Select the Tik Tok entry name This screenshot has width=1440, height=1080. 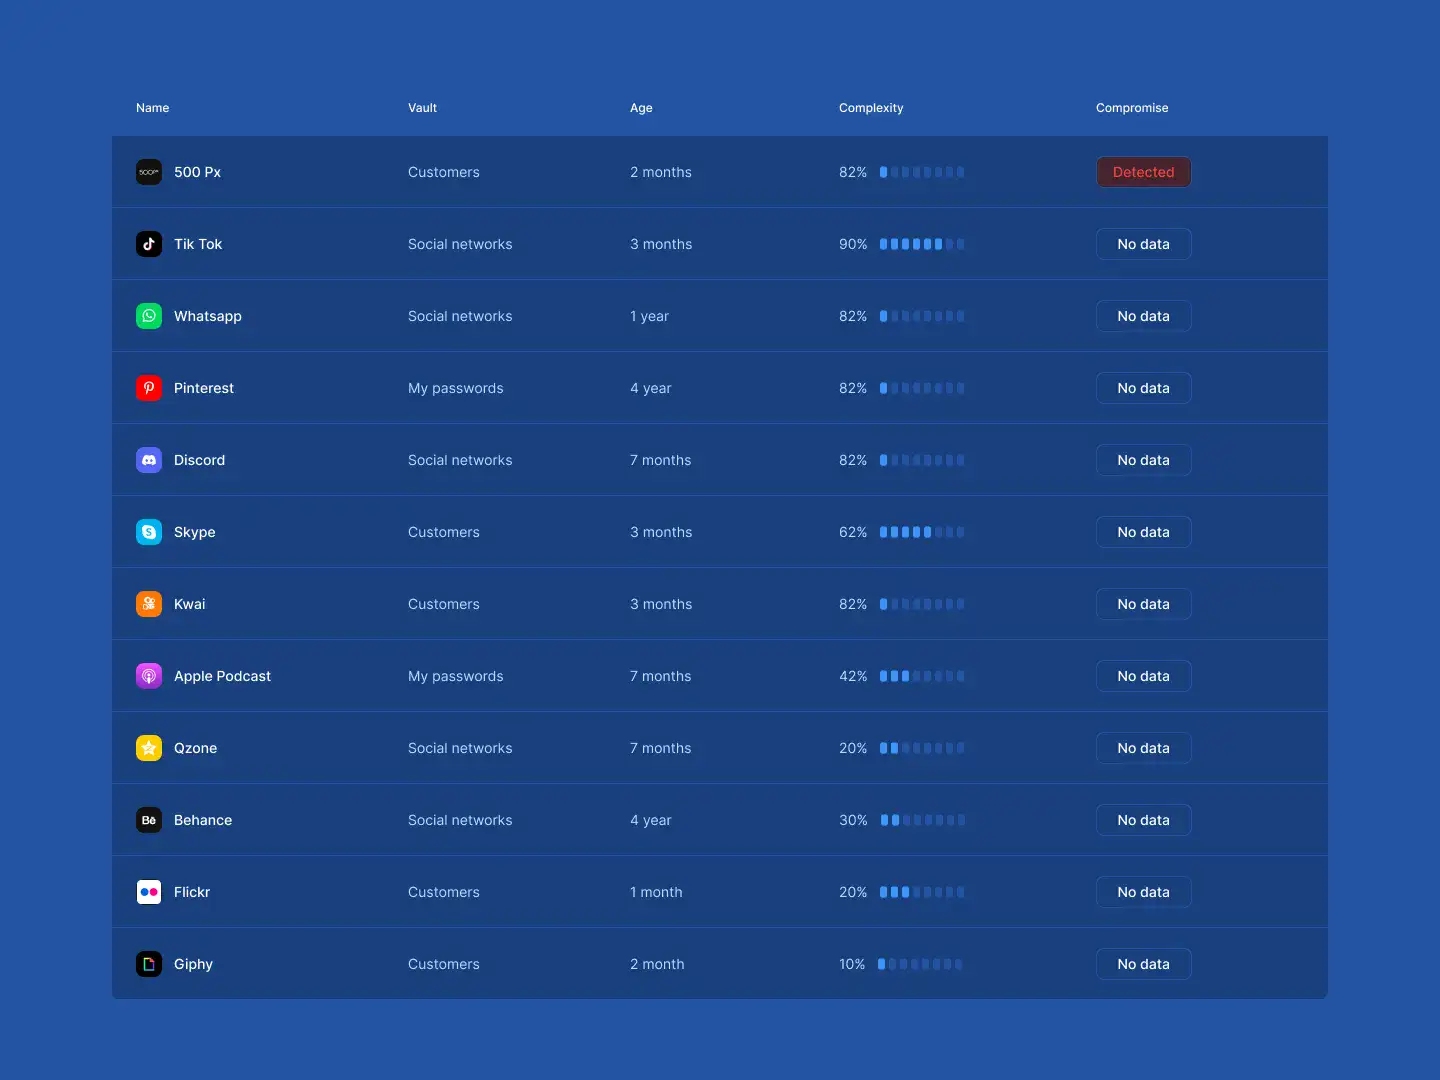(x=198, y=244)
